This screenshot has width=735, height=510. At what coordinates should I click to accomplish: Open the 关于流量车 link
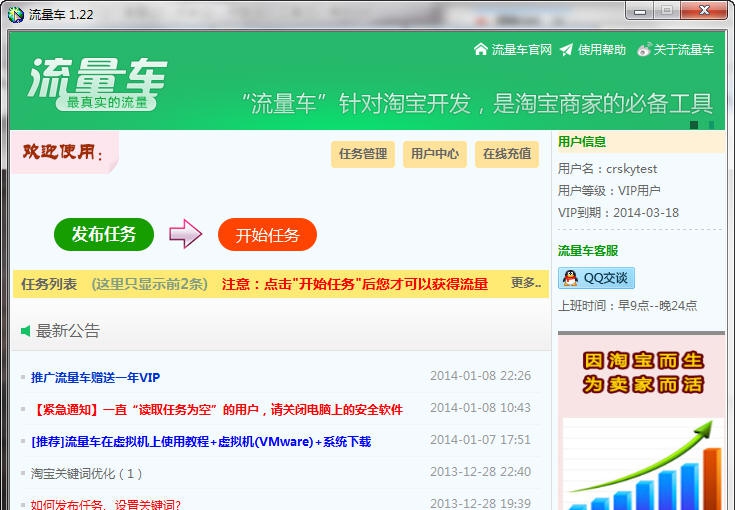(x=683, y=49)
